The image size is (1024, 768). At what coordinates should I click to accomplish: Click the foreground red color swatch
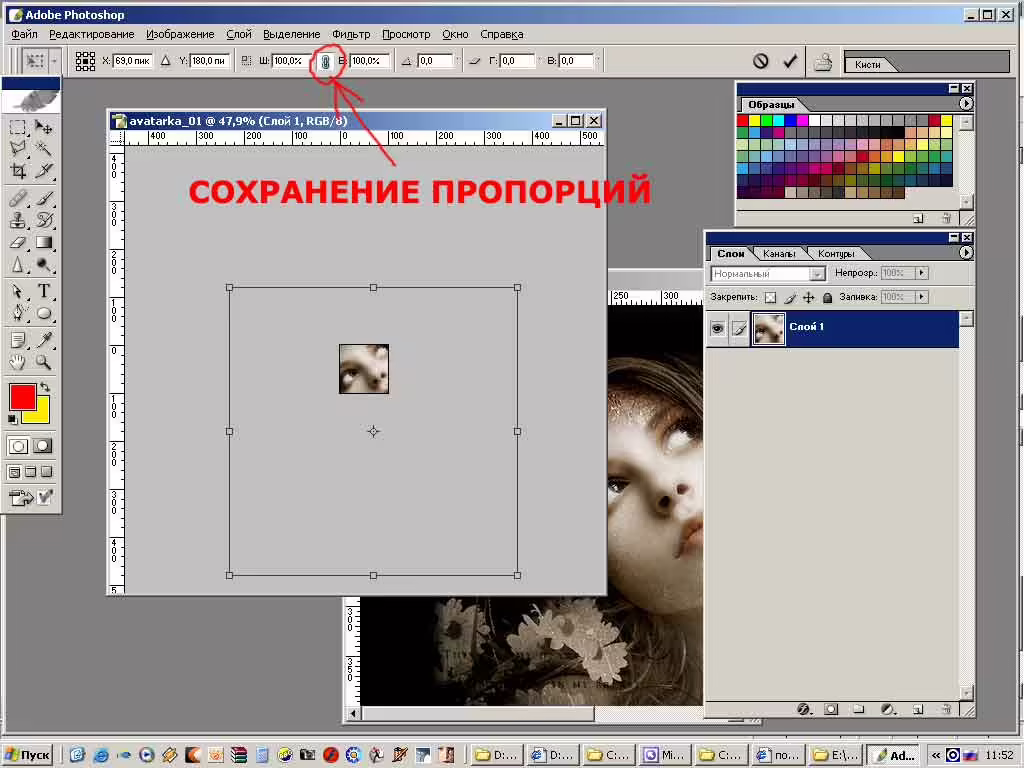tap(22, 397)
